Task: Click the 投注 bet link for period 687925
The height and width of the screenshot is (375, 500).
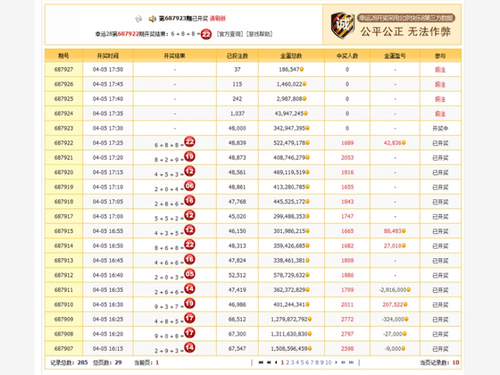Action: [x=440, y=99]
